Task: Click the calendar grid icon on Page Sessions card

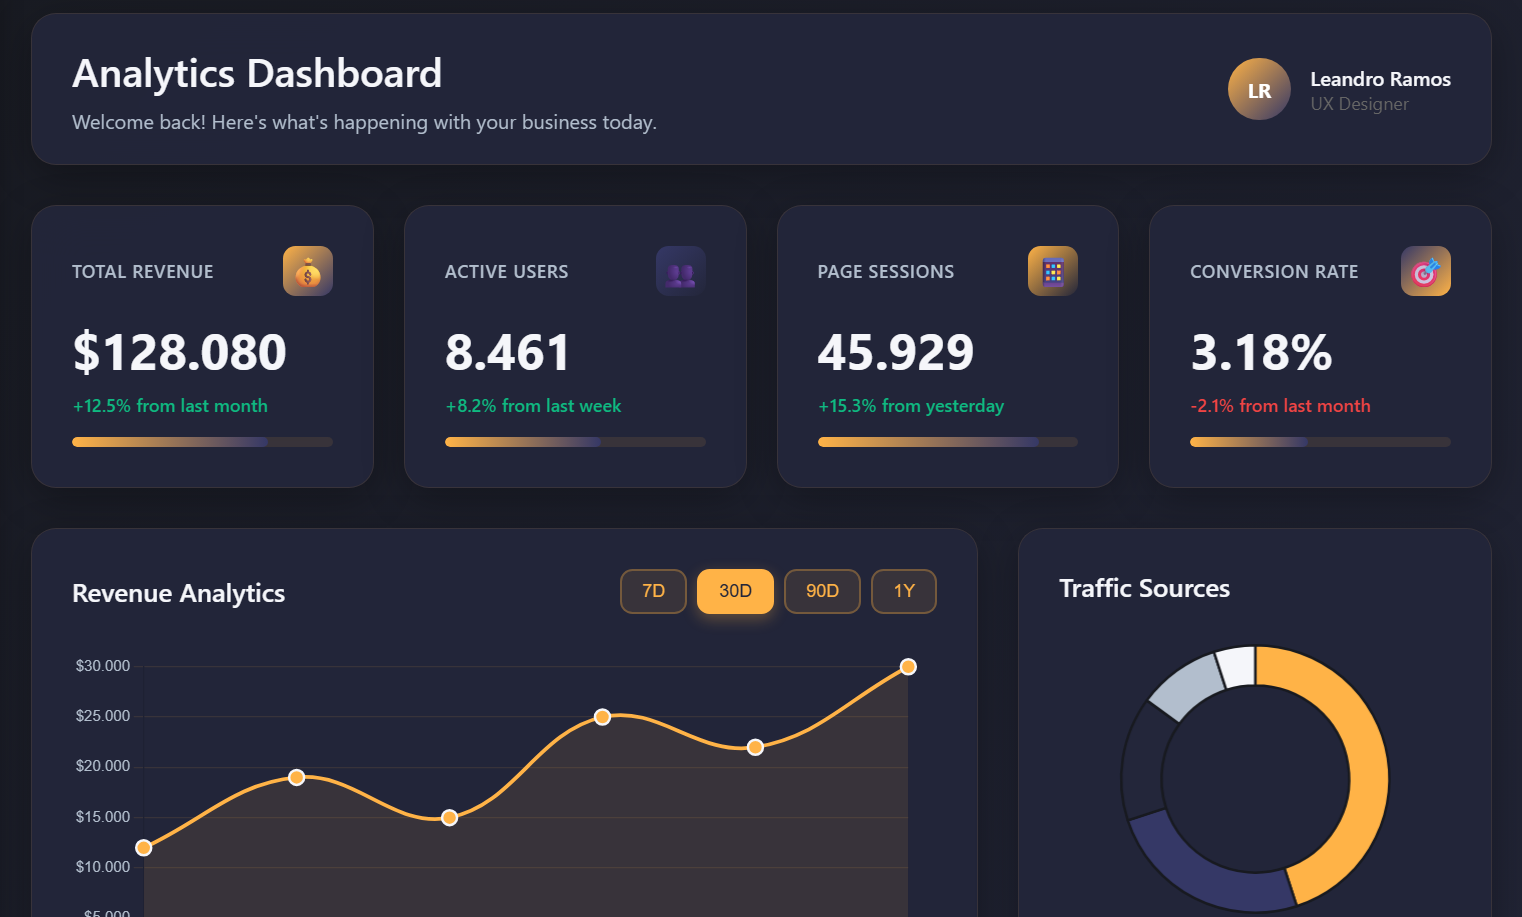Action: pos(1052,270)
